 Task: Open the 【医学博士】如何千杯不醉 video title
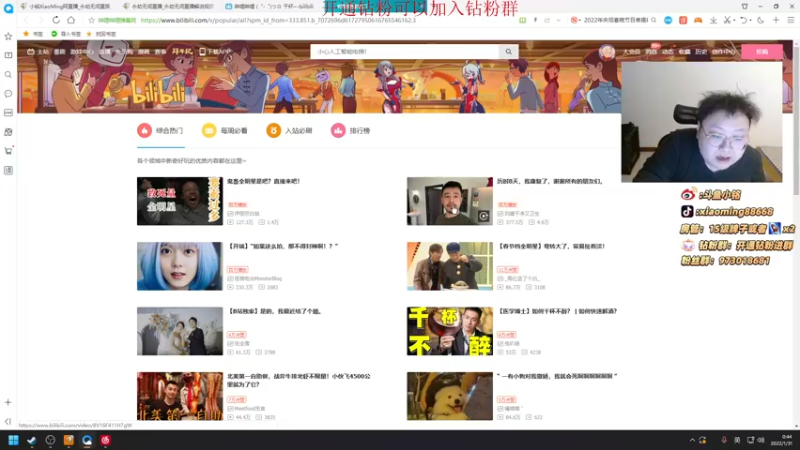pos(557,311)
